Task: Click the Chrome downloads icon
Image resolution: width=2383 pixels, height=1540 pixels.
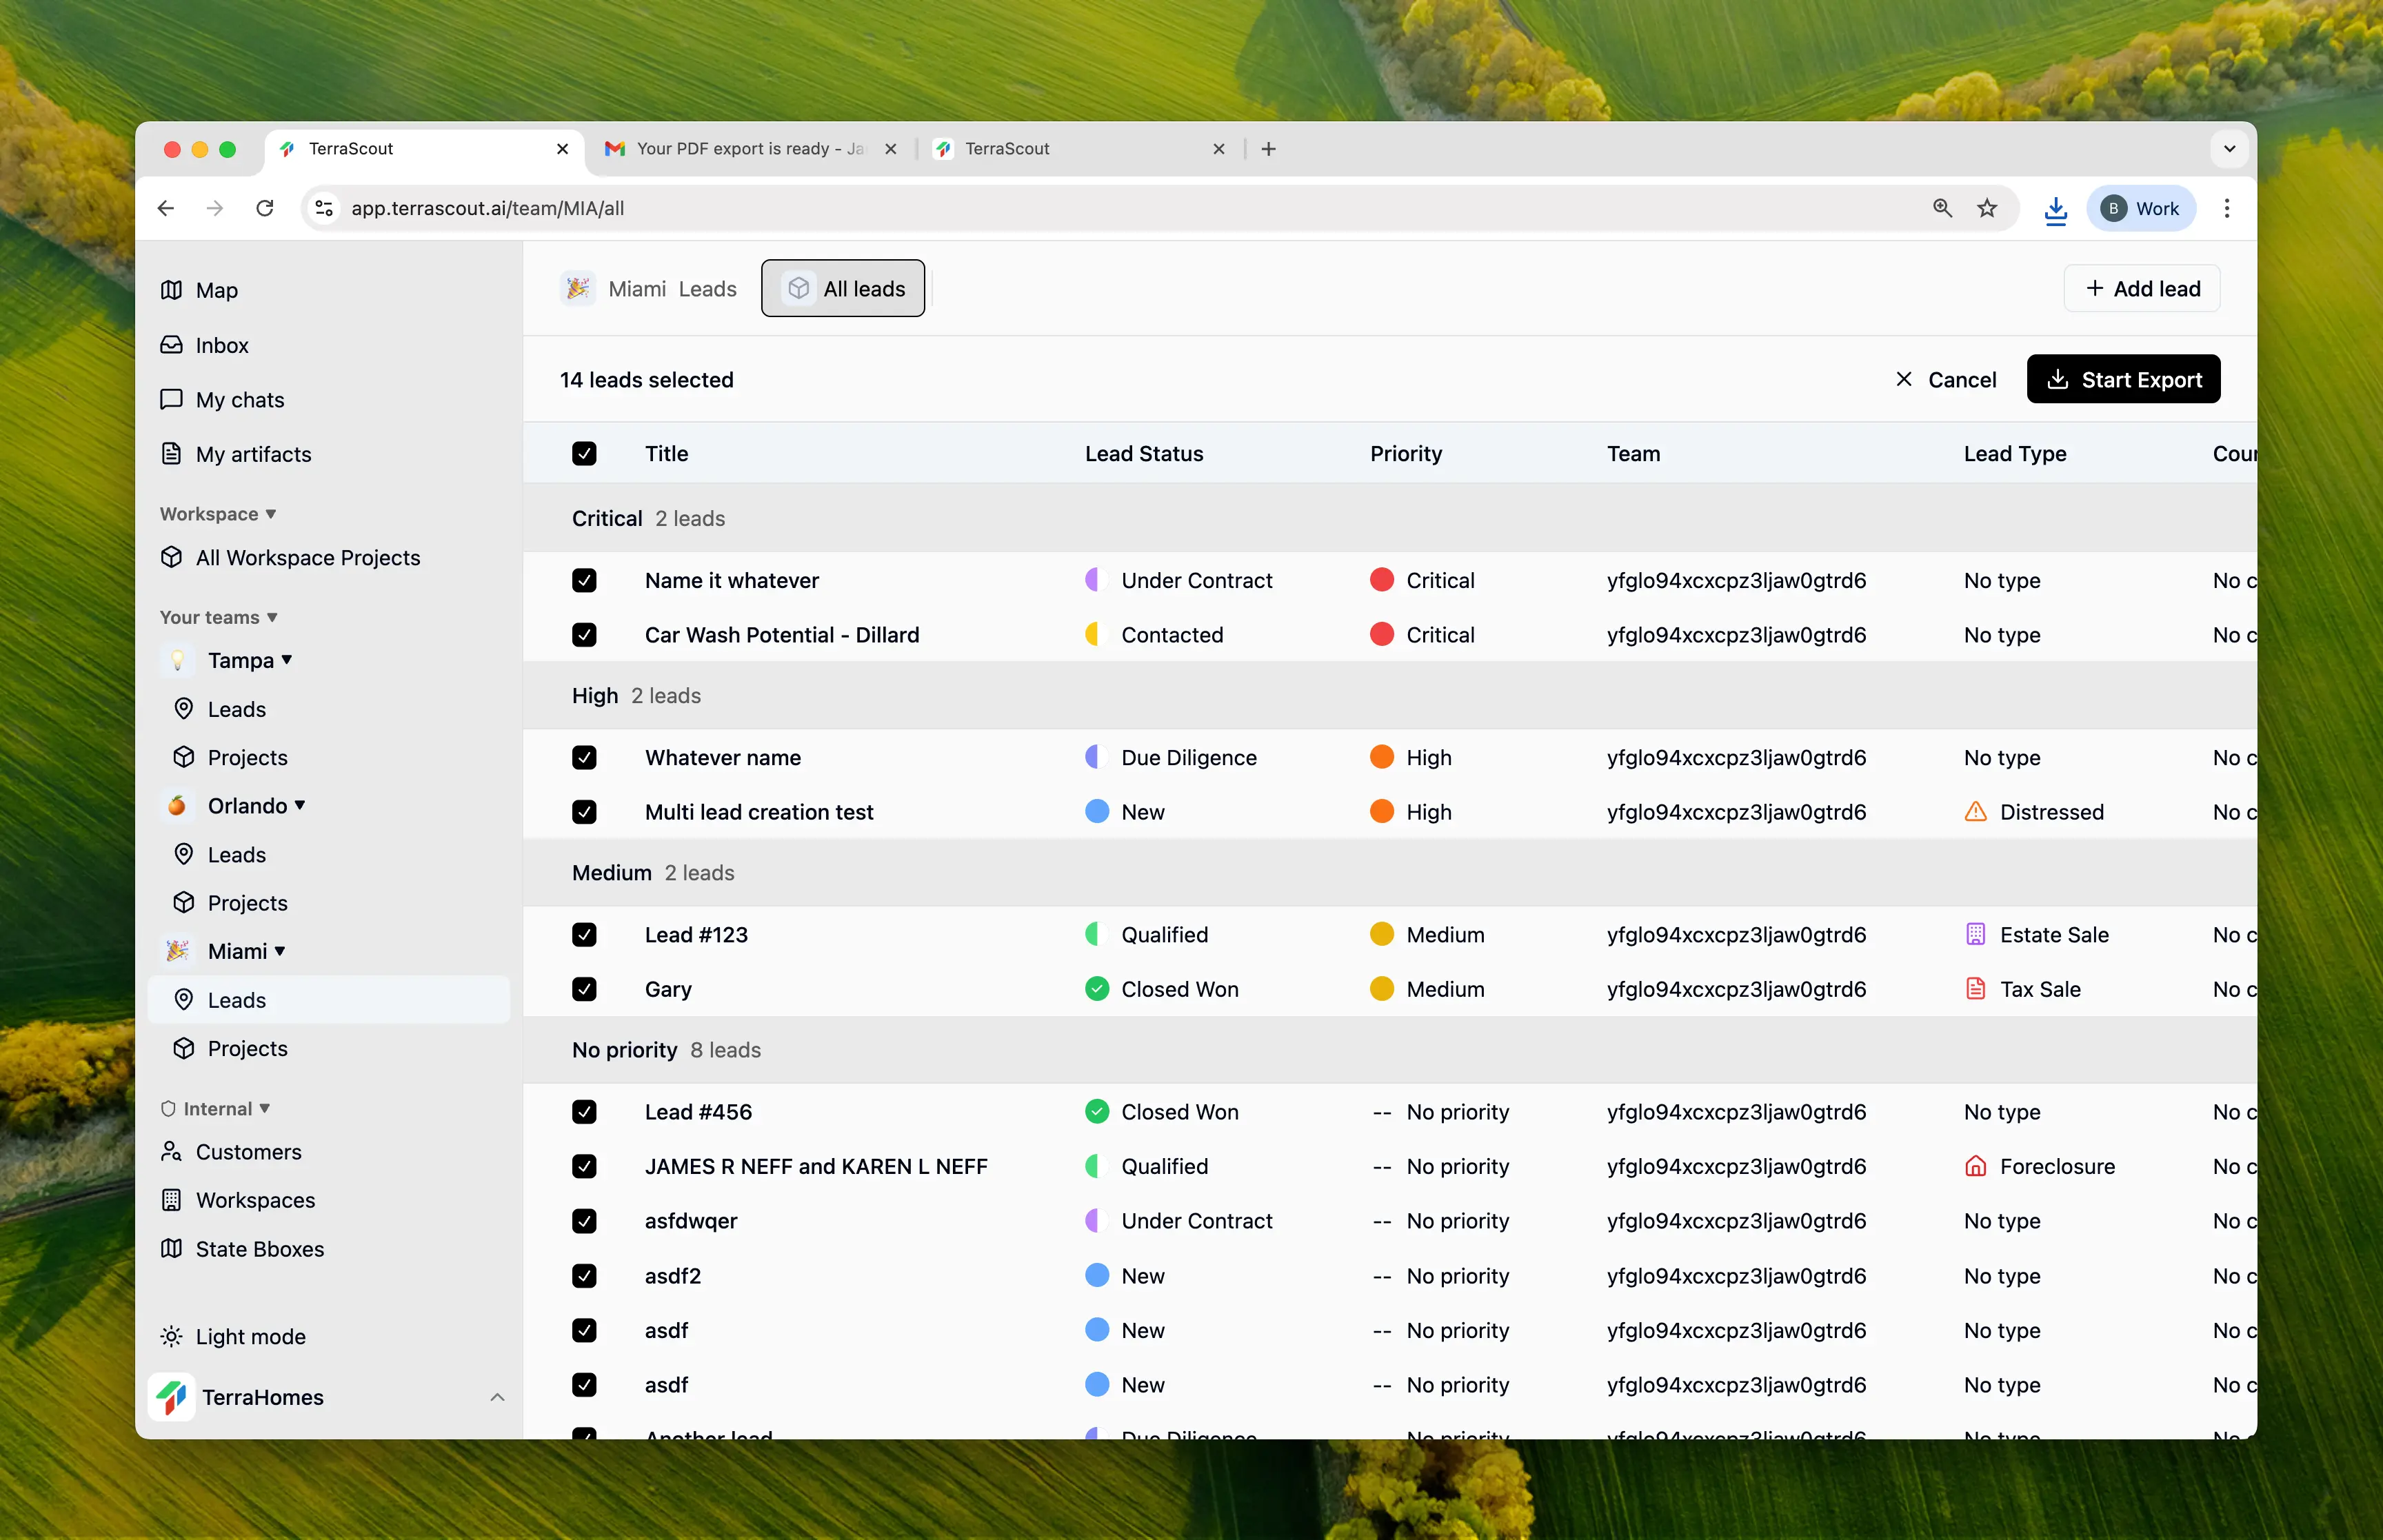Action: (2055, 209)
